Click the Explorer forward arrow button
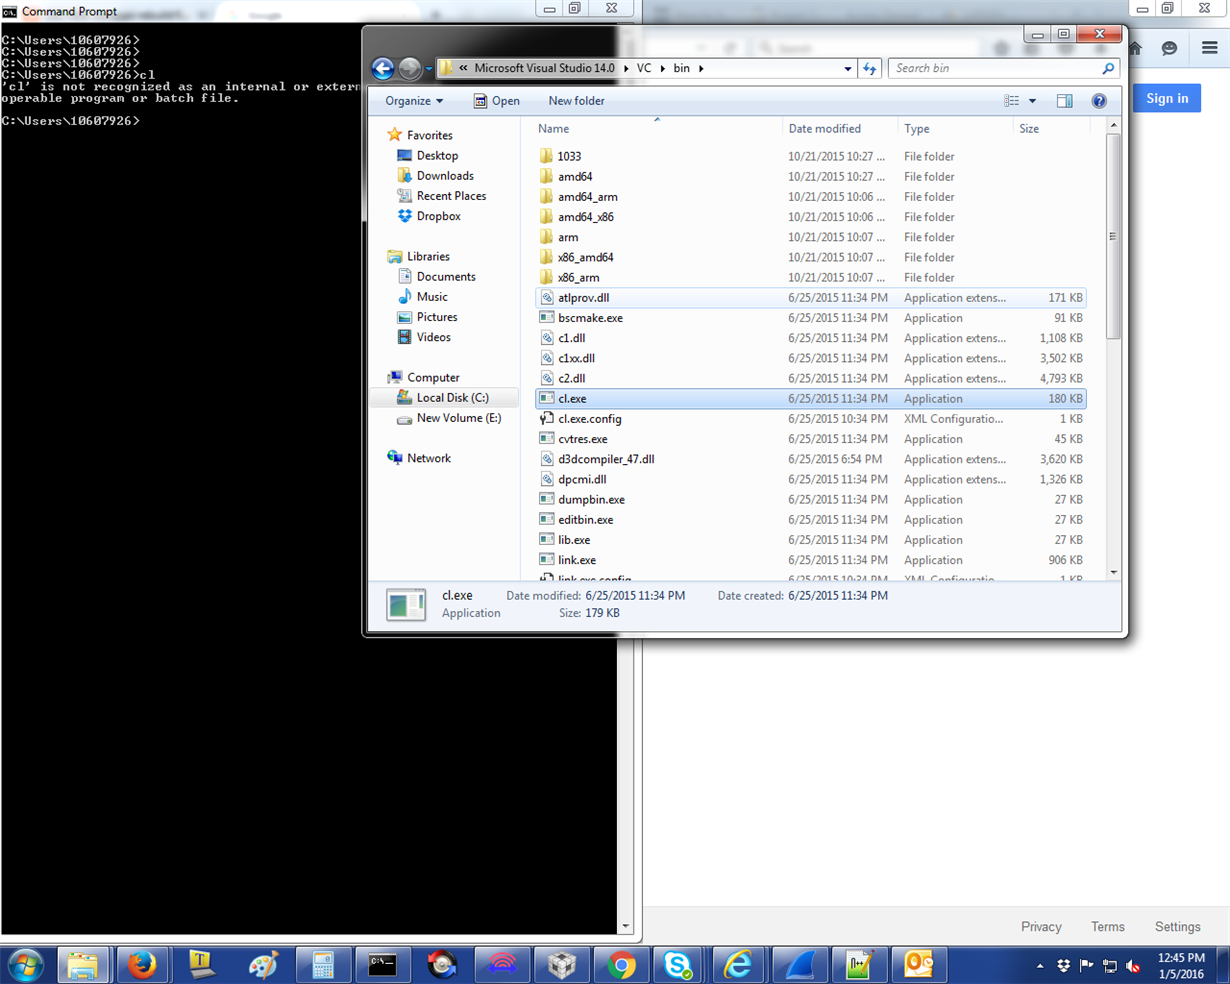 410,68
